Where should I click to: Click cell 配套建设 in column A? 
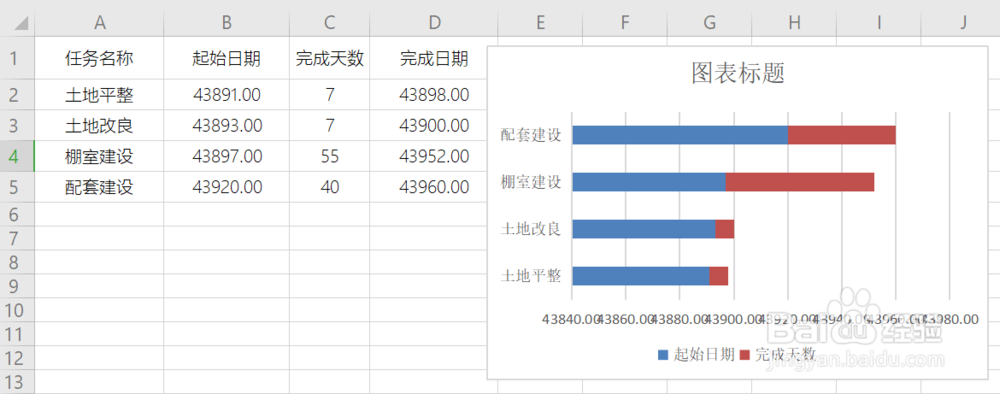click(99, 187)
